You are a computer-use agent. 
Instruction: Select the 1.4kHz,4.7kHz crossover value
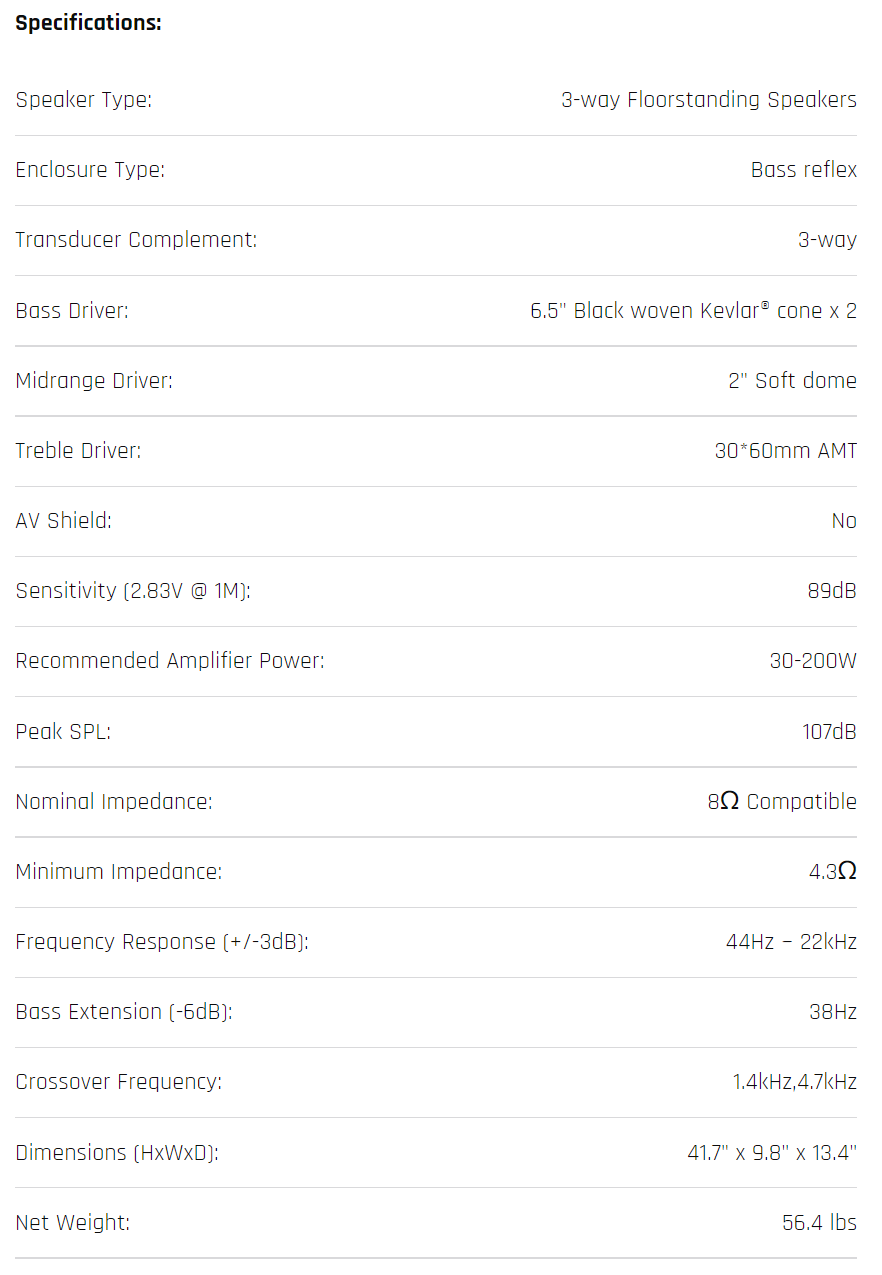794,1082
